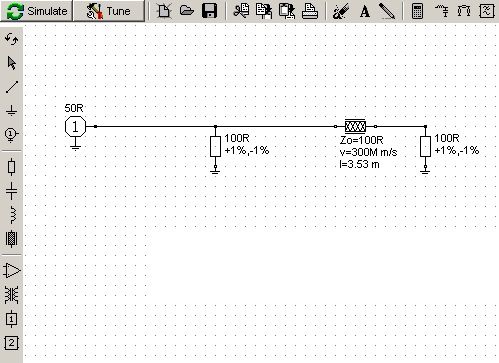The width and height of the screenshot is (499, 363).
Task: Select the Zo=100R transmission line element
Action: coord(355,127)
